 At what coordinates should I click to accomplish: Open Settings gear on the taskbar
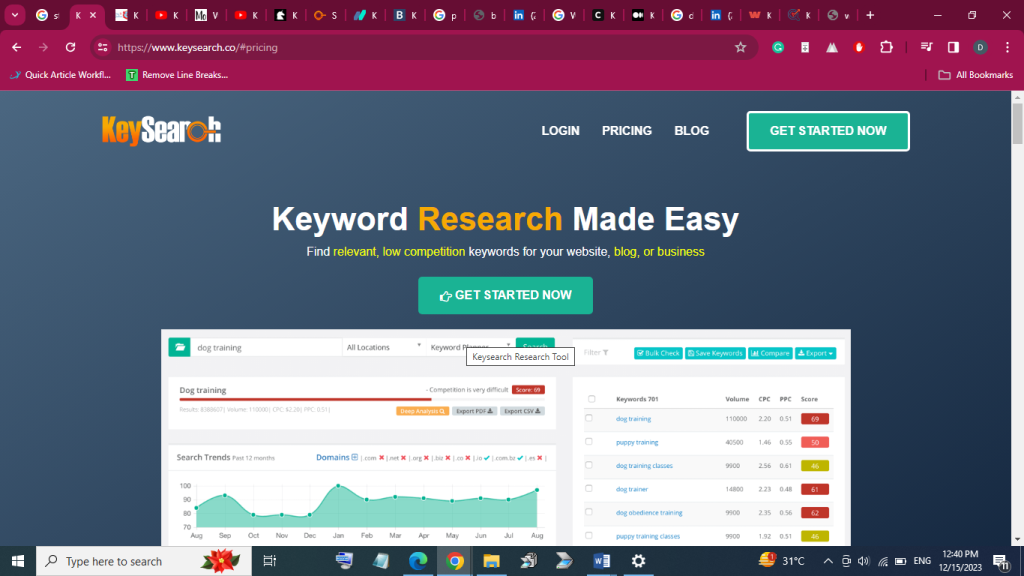(638, 561)
